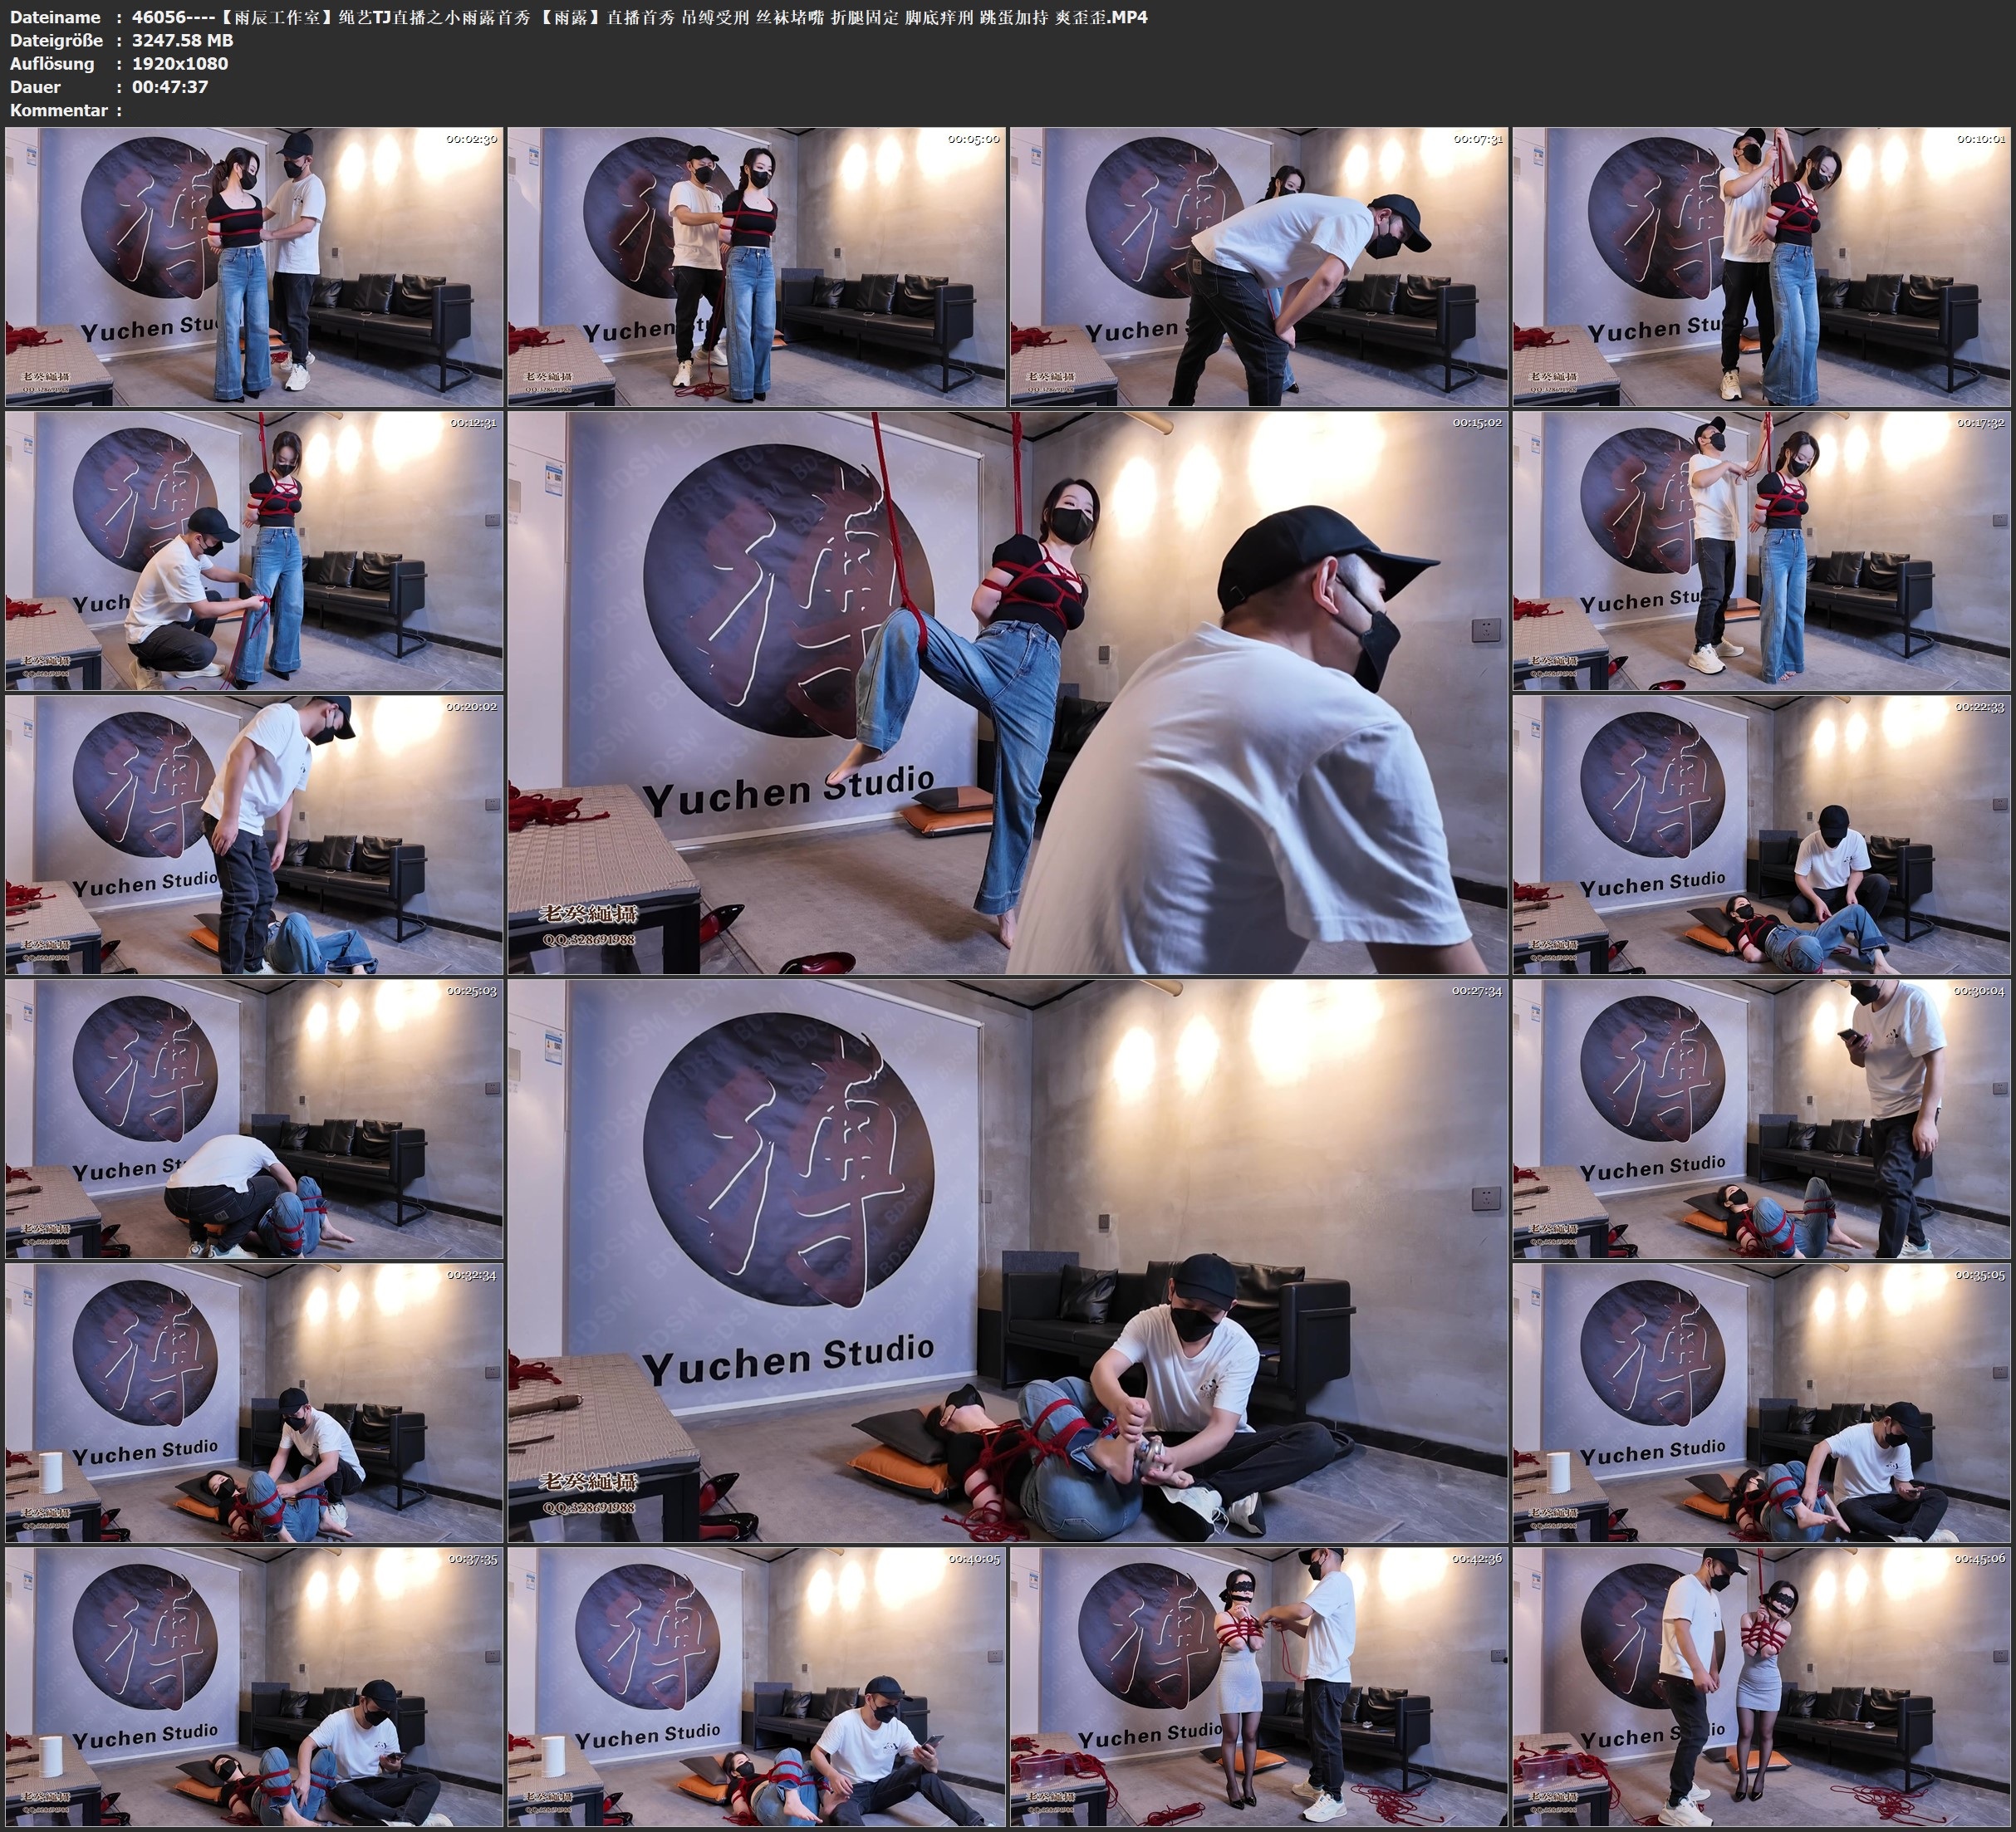
Task: Open the 00:40:05 frame
Action: point(756,1687)
